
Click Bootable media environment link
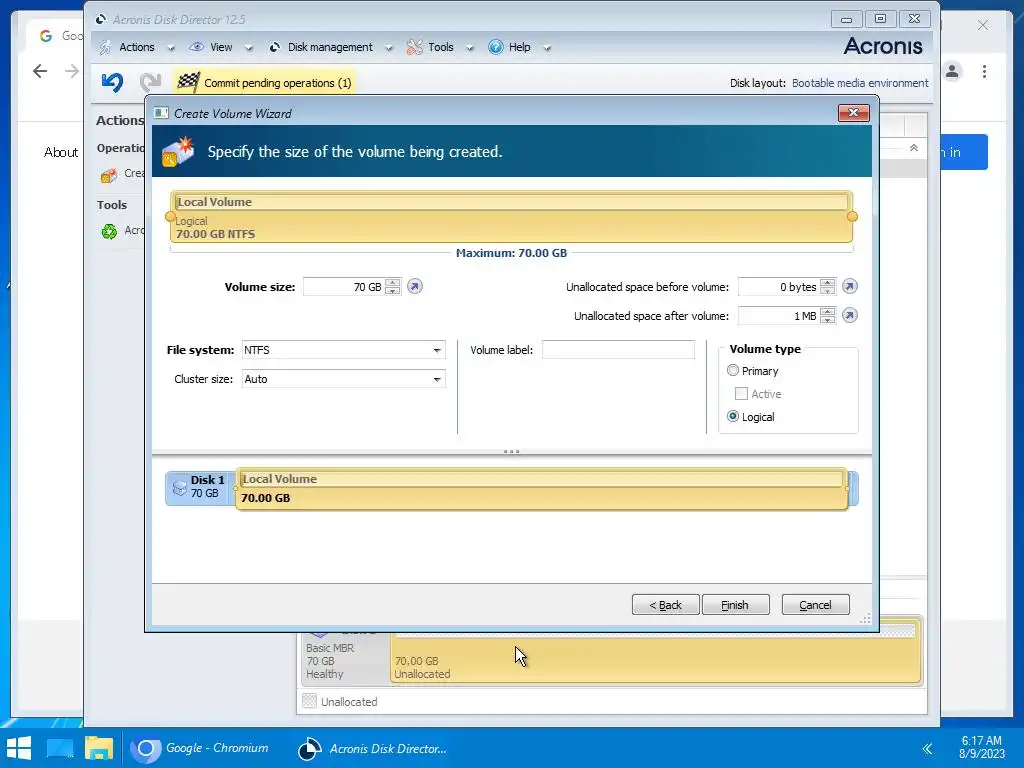click(x=860, y=83)
